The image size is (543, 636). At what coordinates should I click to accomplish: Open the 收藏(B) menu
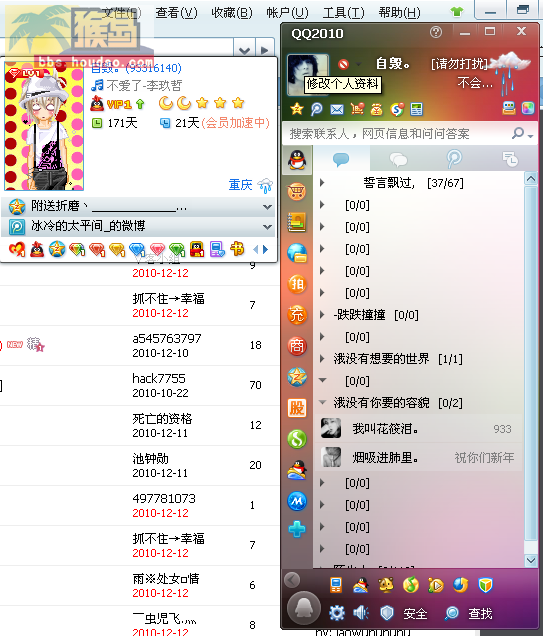pyautogui.click(x=232, y=13)
